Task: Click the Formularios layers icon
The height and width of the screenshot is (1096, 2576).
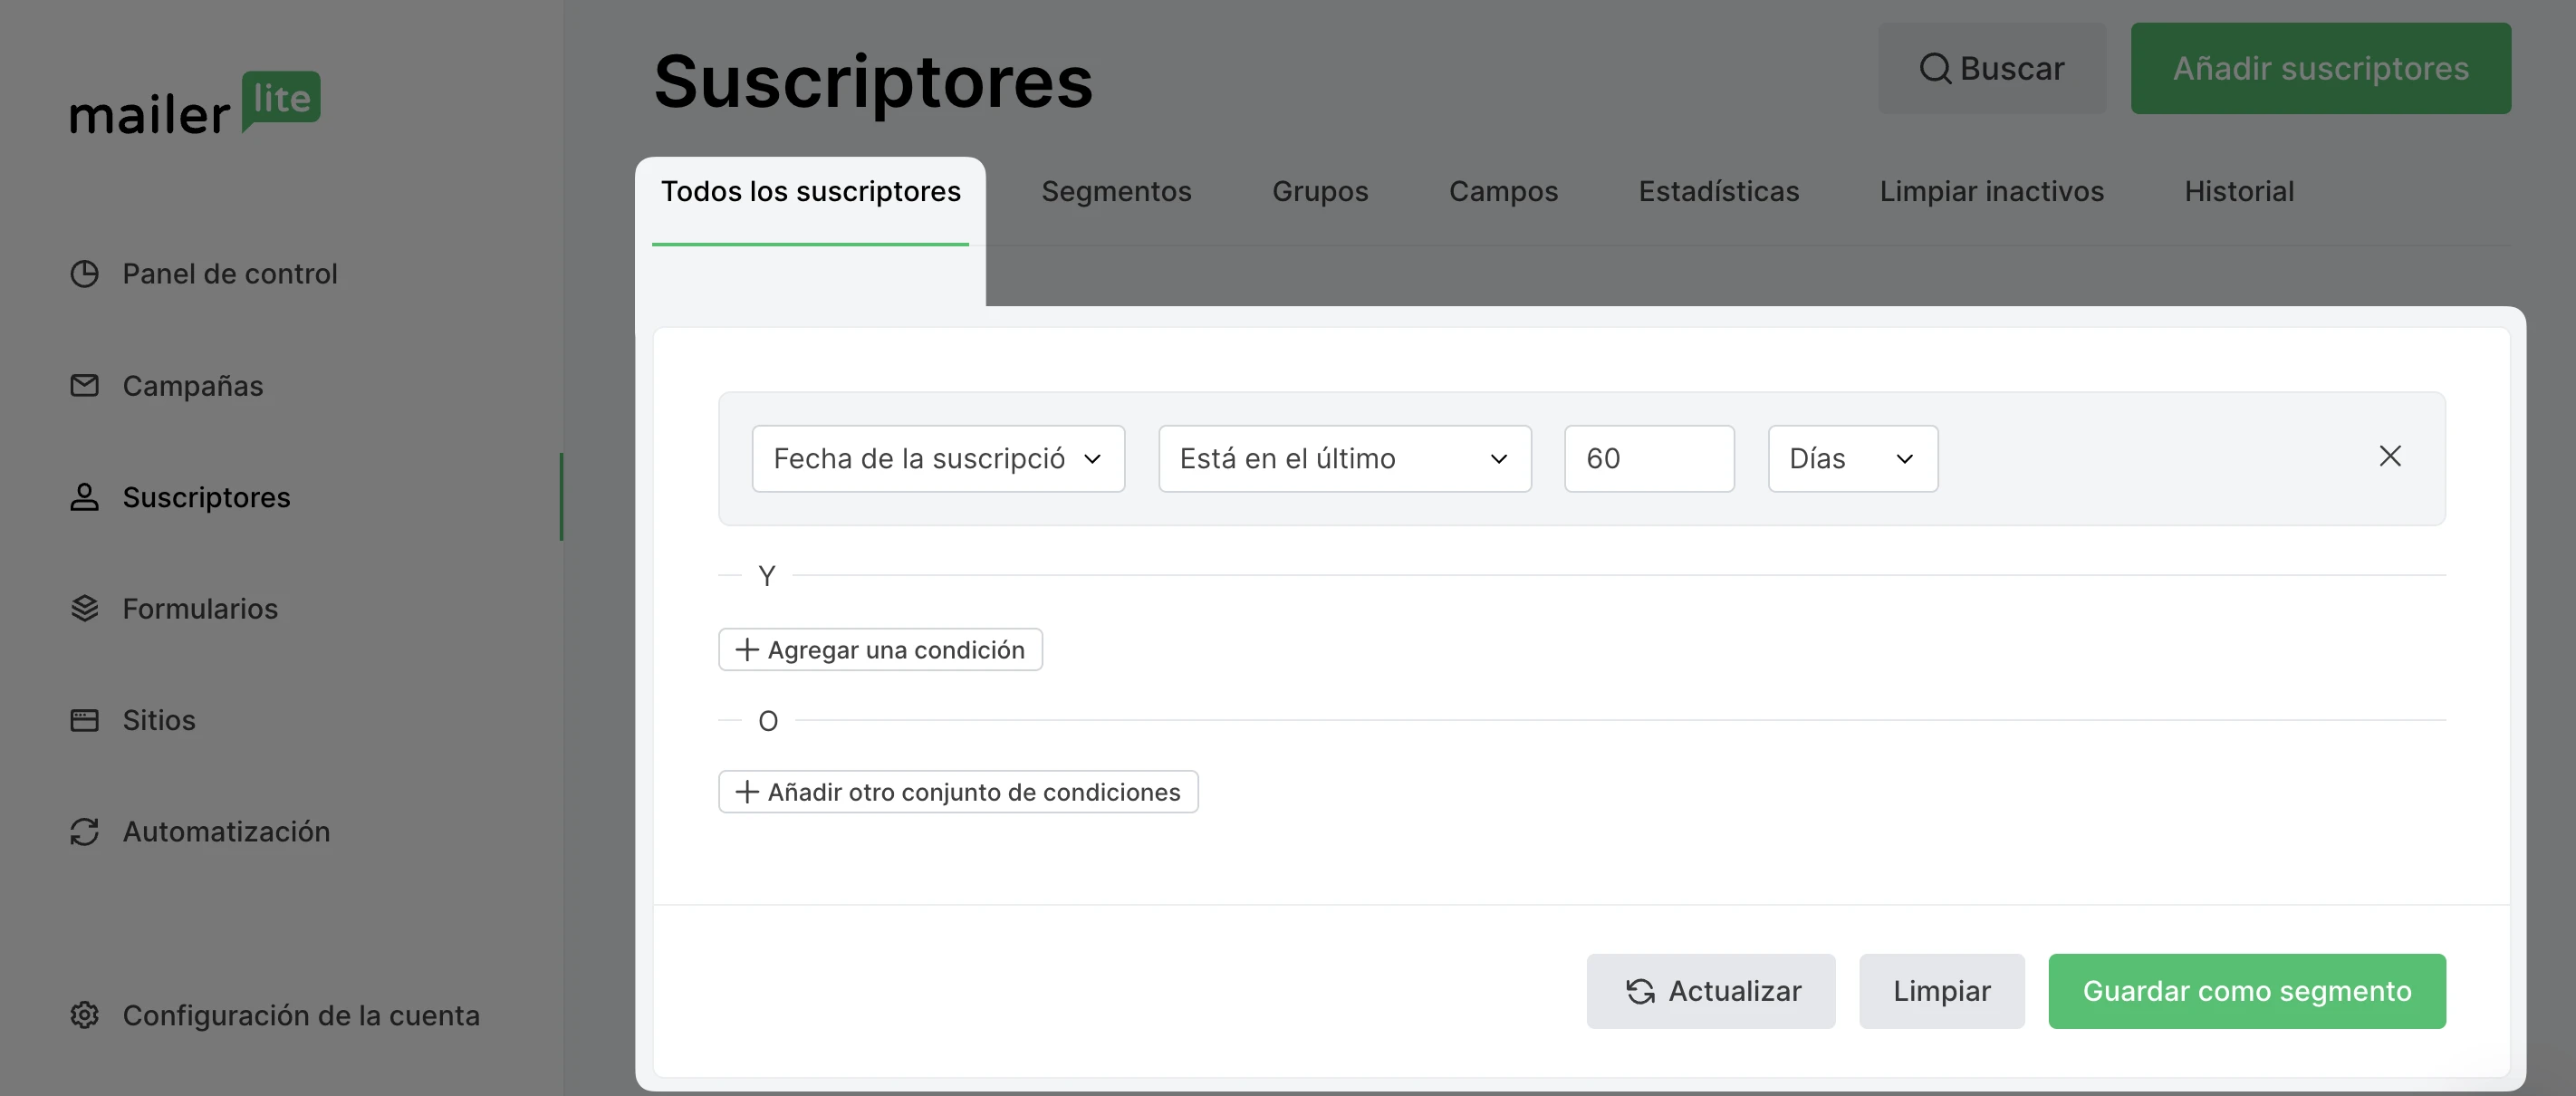Action: (x=84, y=608)
